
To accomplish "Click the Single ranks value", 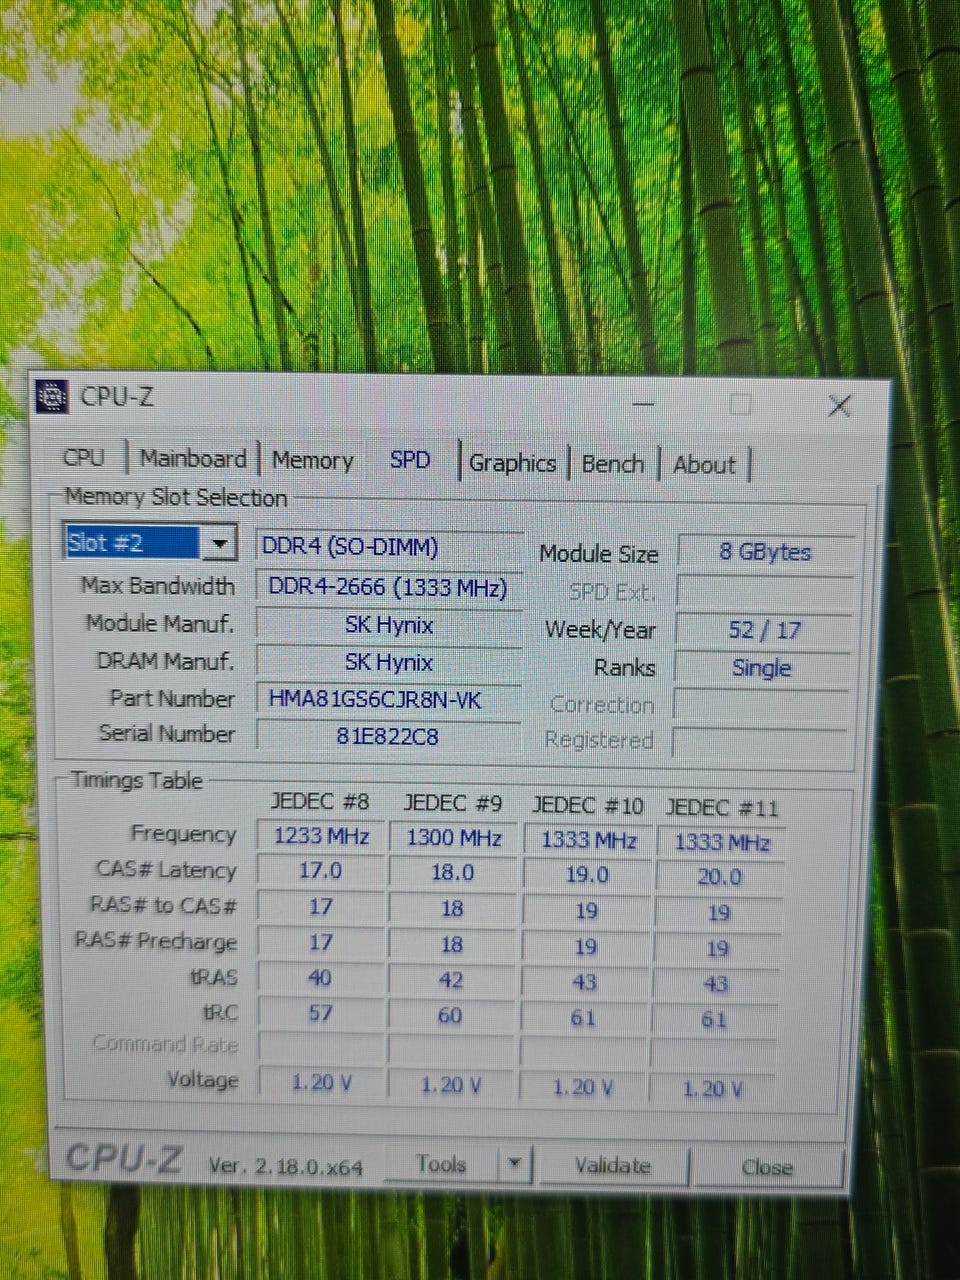I will (762, 668).
